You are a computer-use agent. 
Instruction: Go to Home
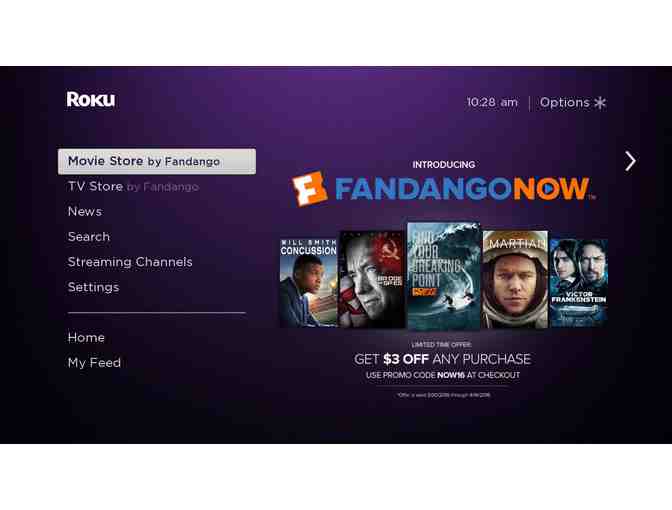tap(86, 338)
